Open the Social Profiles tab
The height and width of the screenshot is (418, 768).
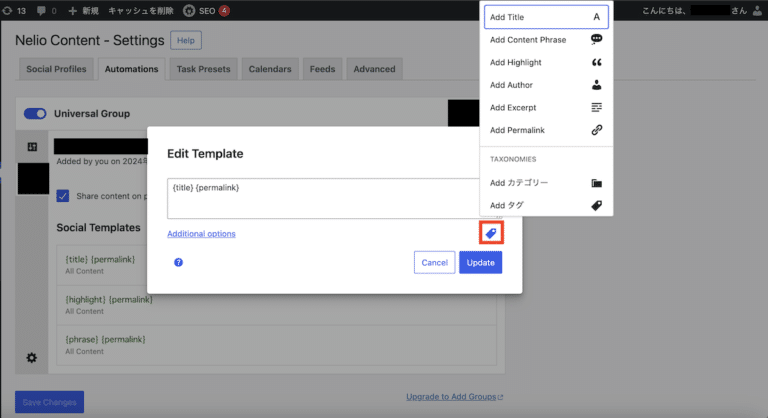point(57,69)
